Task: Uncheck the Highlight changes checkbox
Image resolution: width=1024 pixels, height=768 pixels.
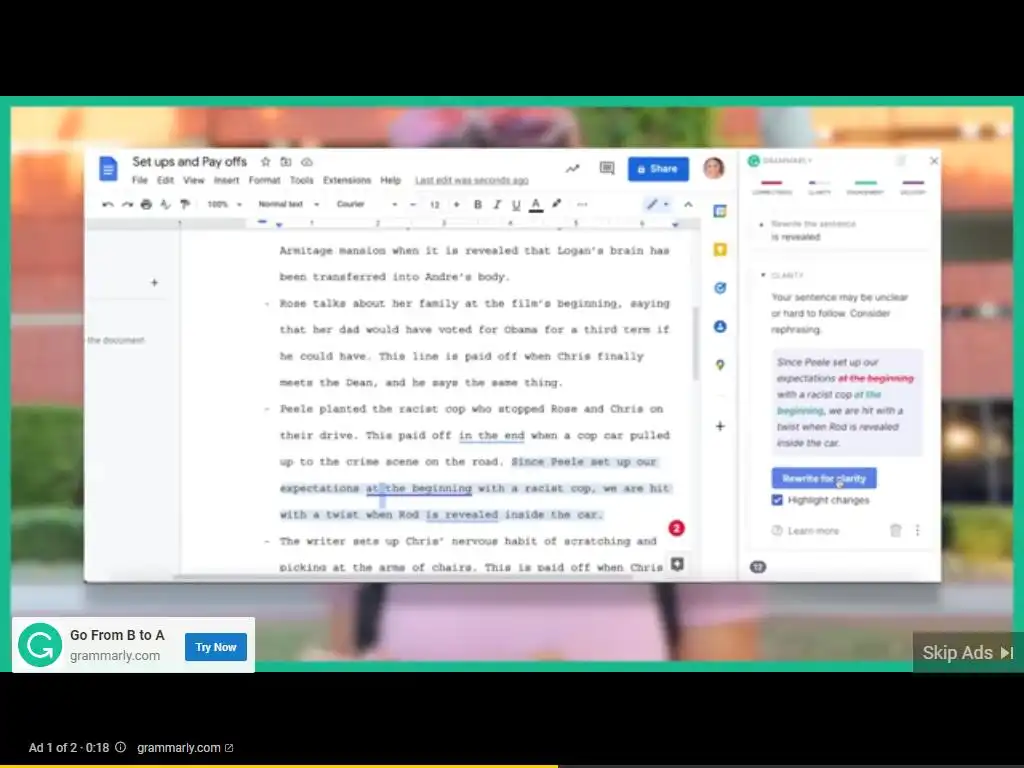Action: coord(777,500)
